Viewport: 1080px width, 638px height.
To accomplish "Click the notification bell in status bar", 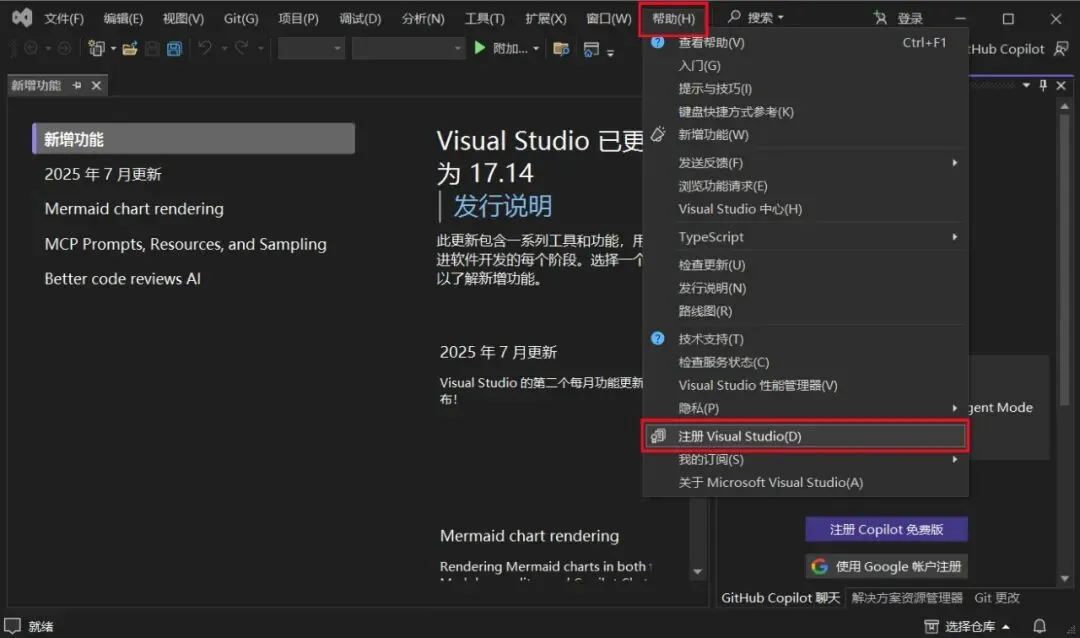I will (x=1039, y=626).
